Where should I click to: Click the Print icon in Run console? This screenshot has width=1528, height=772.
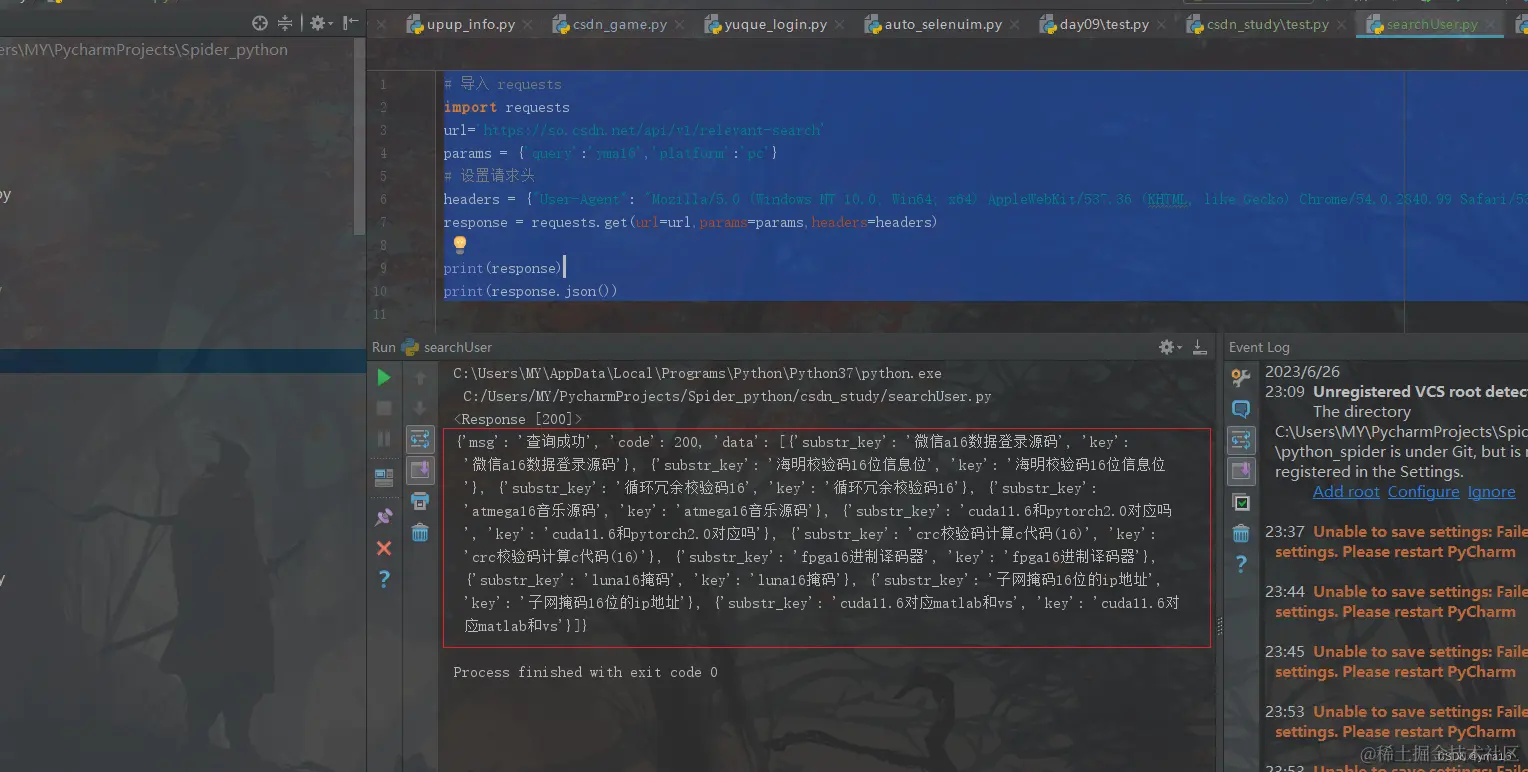[420, 501]
